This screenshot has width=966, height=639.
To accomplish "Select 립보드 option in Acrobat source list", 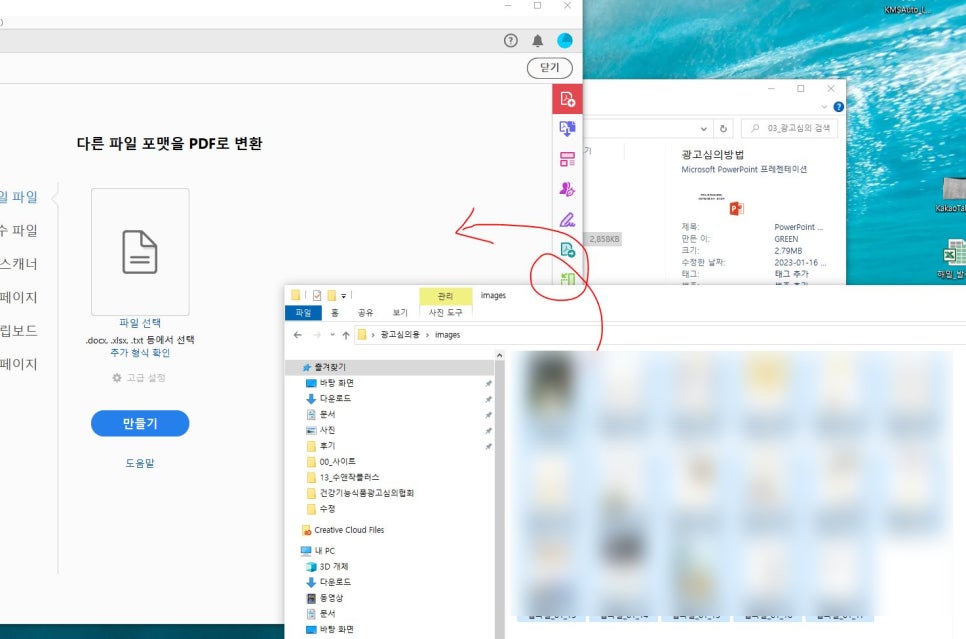I will click(18, 330).
